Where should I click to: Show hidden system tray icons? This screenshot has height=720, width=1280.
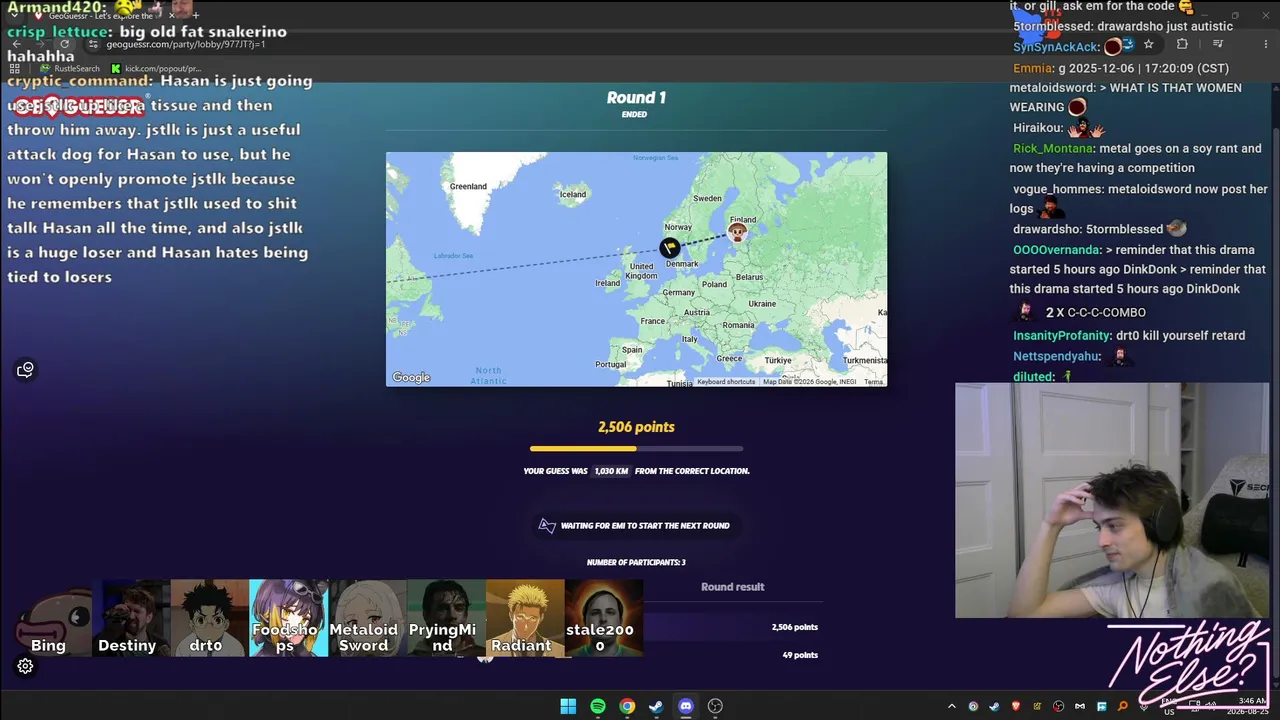(952, 706)
